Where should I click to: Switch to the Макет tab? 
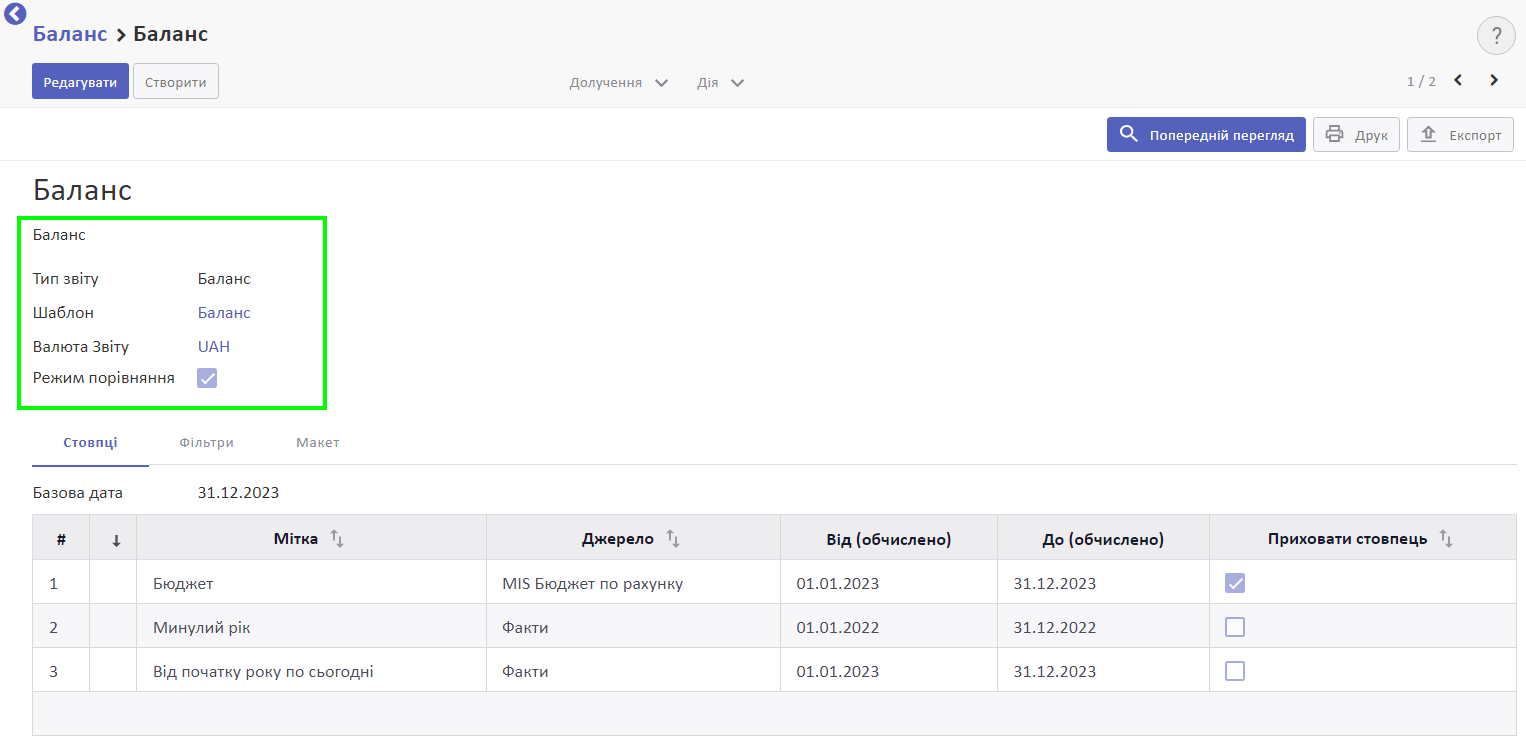[x=318, y=442]
